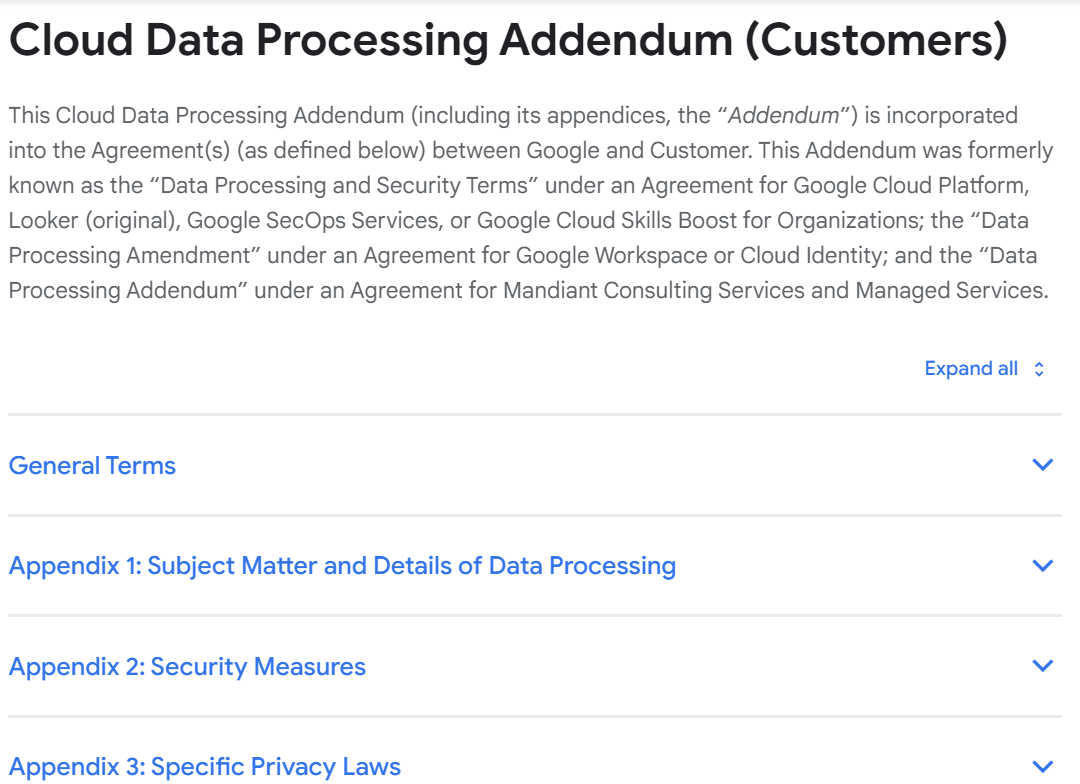Click the chevron beside Appendix 3
Screen dimensions: 1080x784
1041,766
